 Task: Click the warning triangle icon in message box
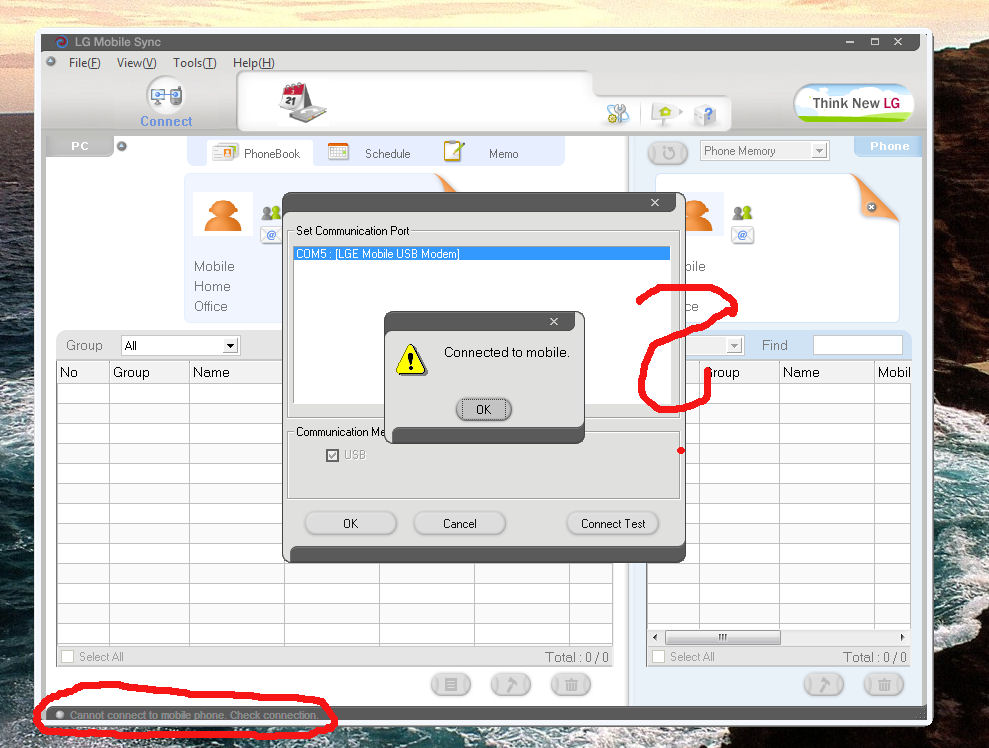pos(411,359)
